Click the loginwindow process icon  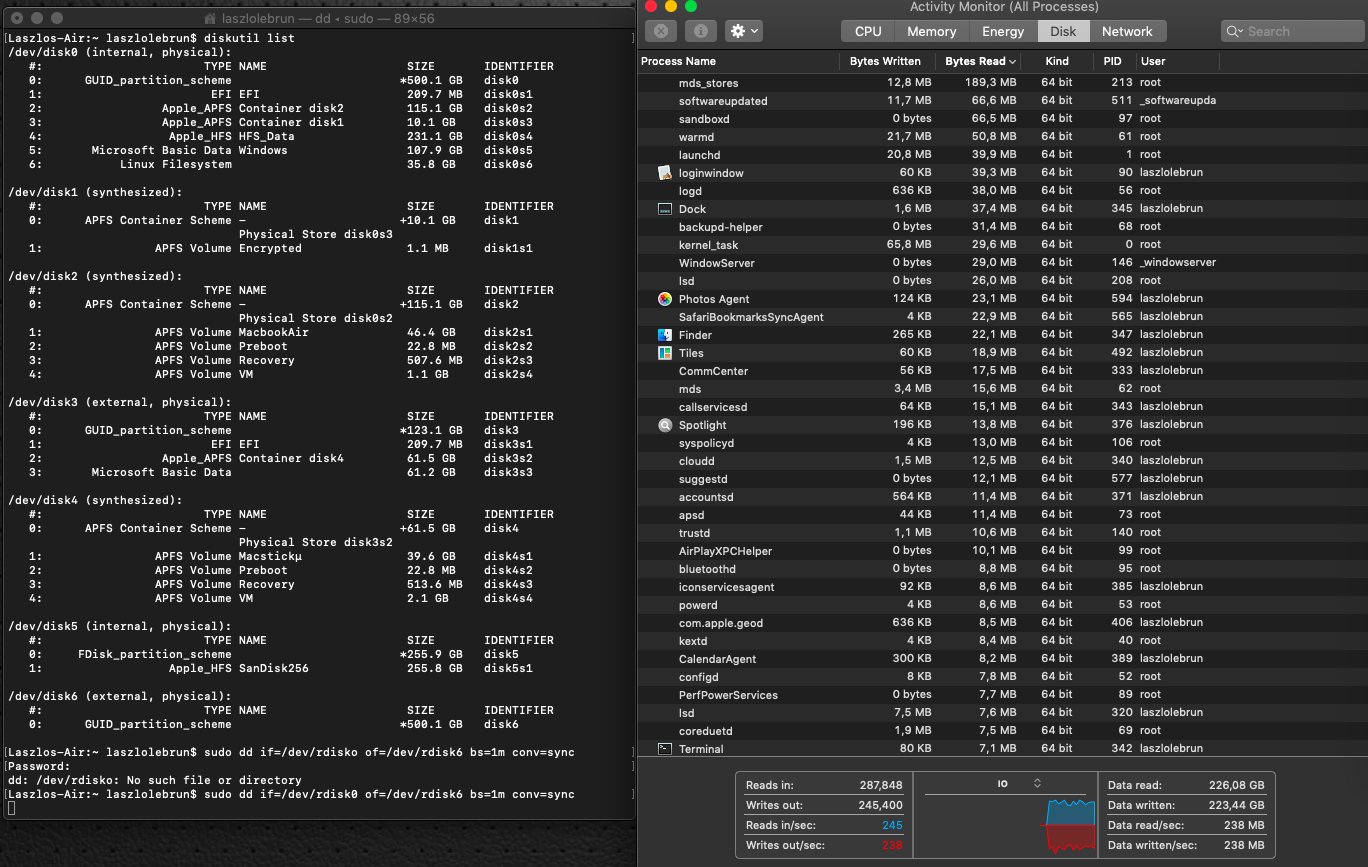click(665, 173)
